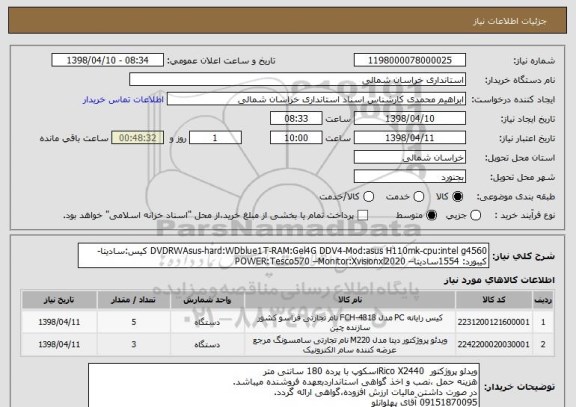The image size is (576, 407).
Task: Click the نام کالا column header
Action: click(x=350, y=300)
